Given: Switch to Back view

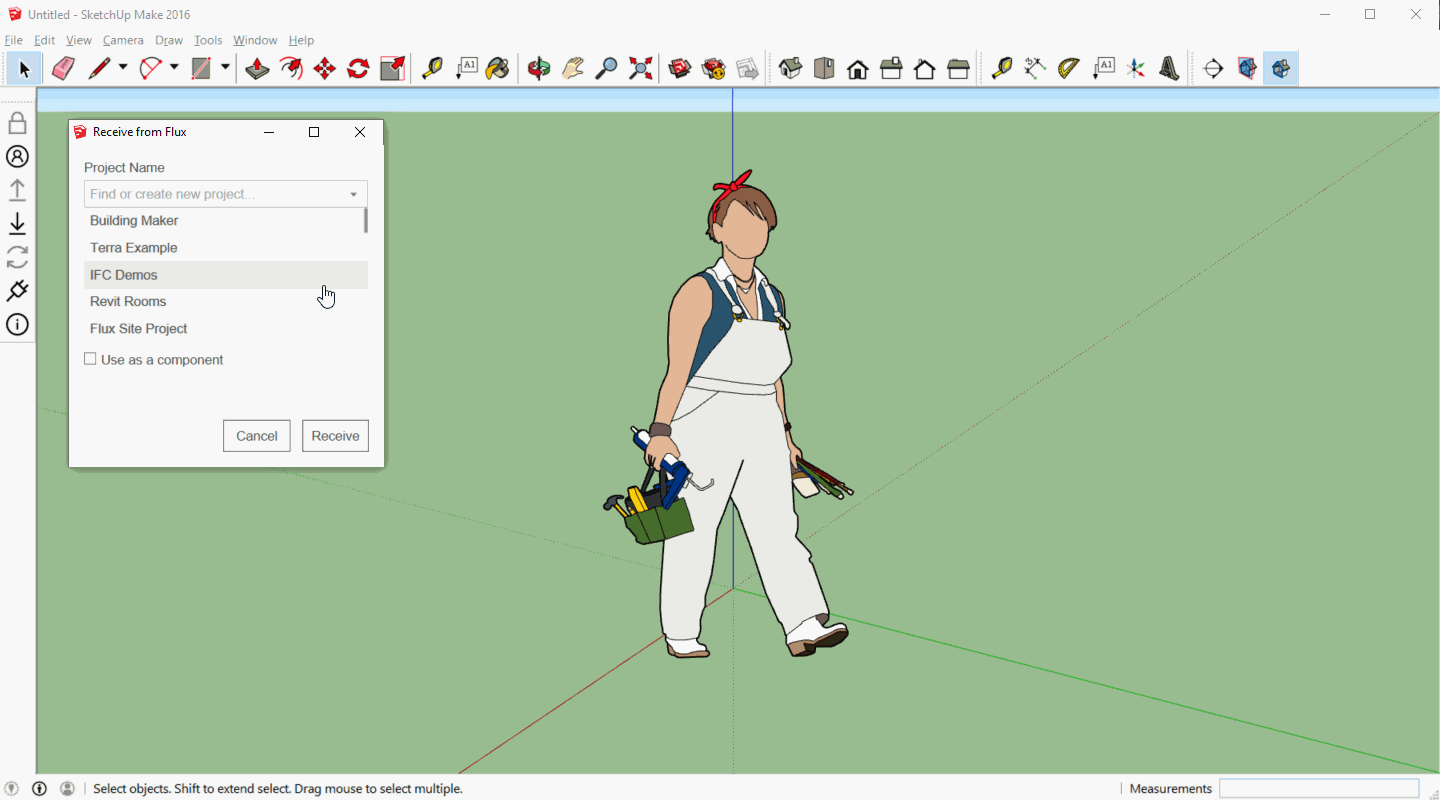Looking at the screenshot, I should (x=925, y=68).
